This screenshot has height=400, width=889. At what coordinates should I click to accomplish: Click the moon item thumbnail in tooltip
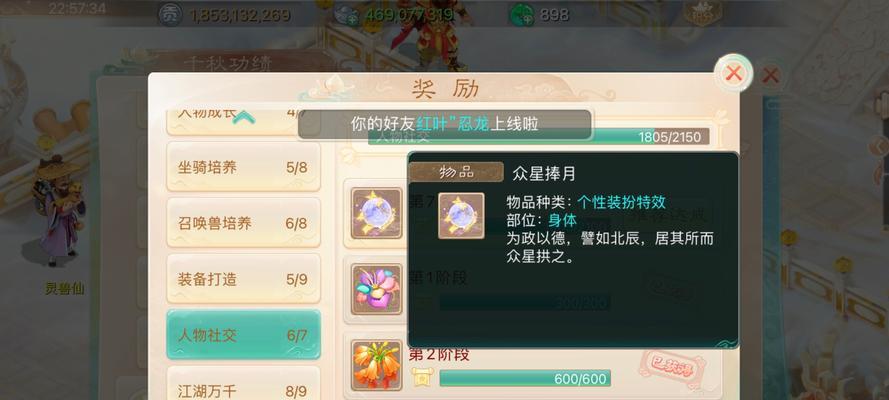[x=462, y=216]
